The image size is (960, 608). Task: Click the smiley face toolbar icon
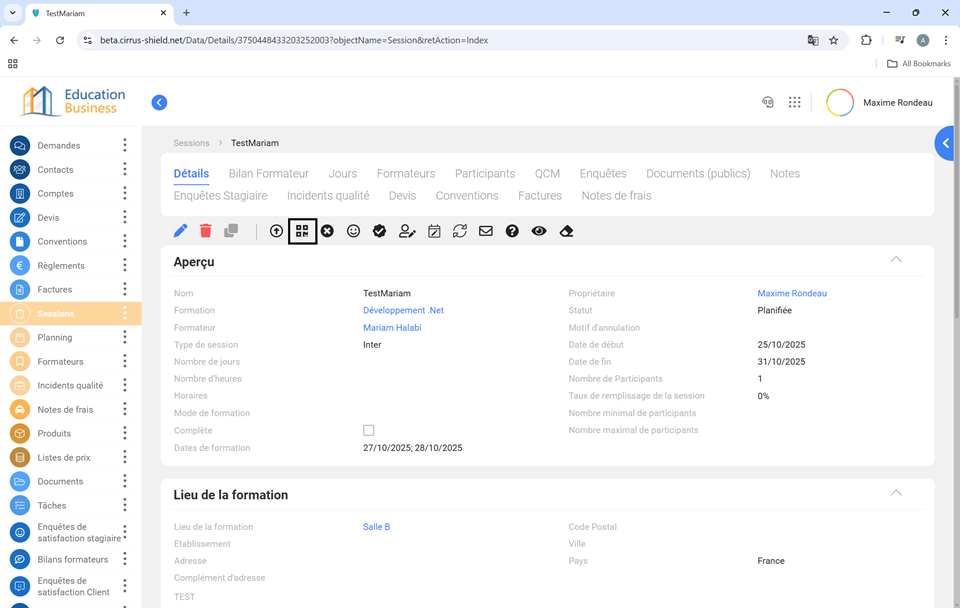click(353, 231)
